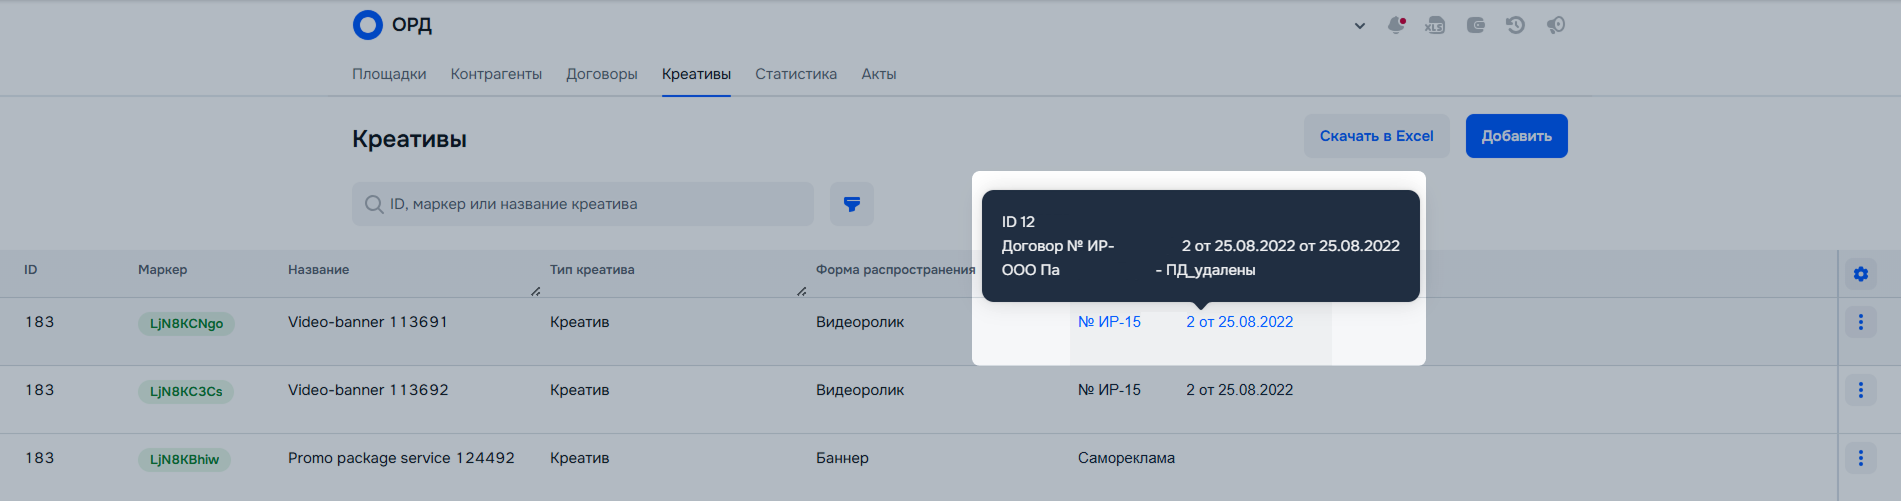
Task: Open the history clock icon
Action: click(1515, 25)
